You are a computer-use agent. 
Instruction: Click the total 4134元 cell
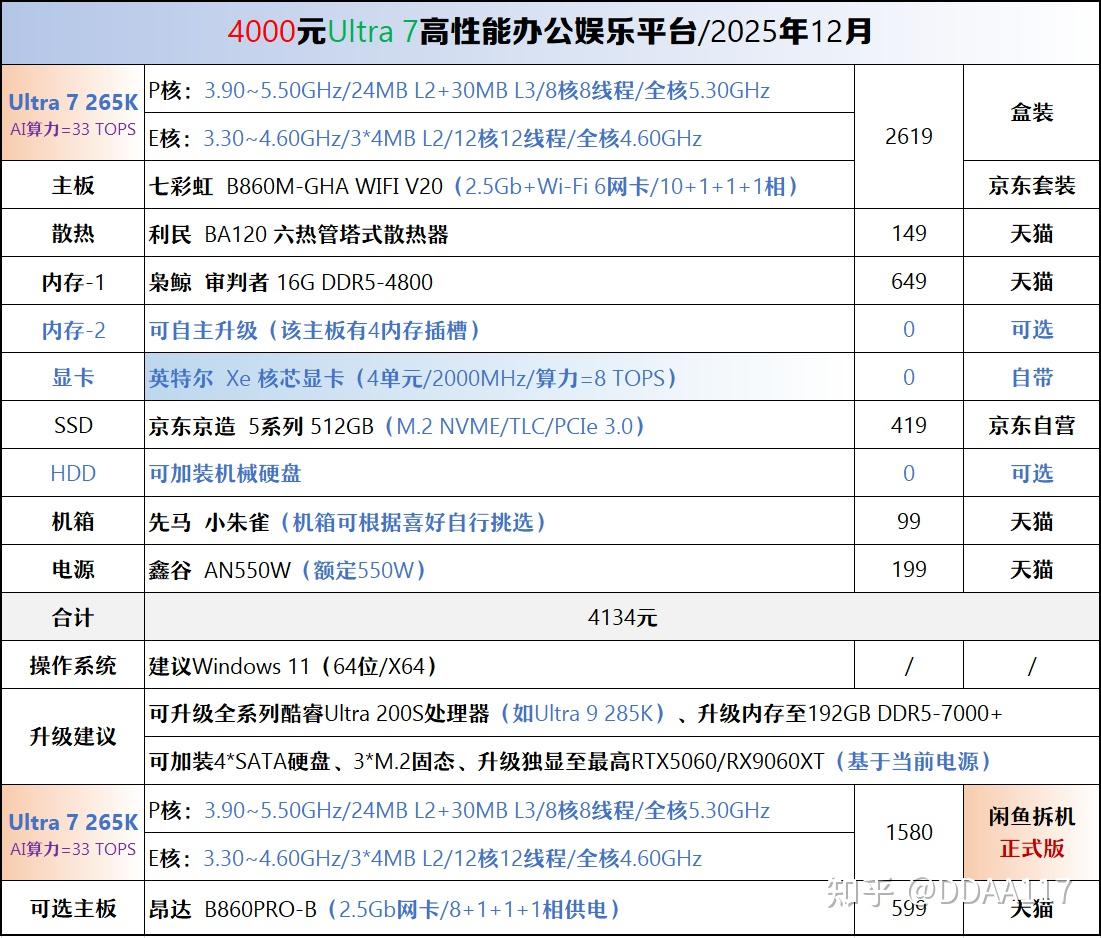click(622, 617)
